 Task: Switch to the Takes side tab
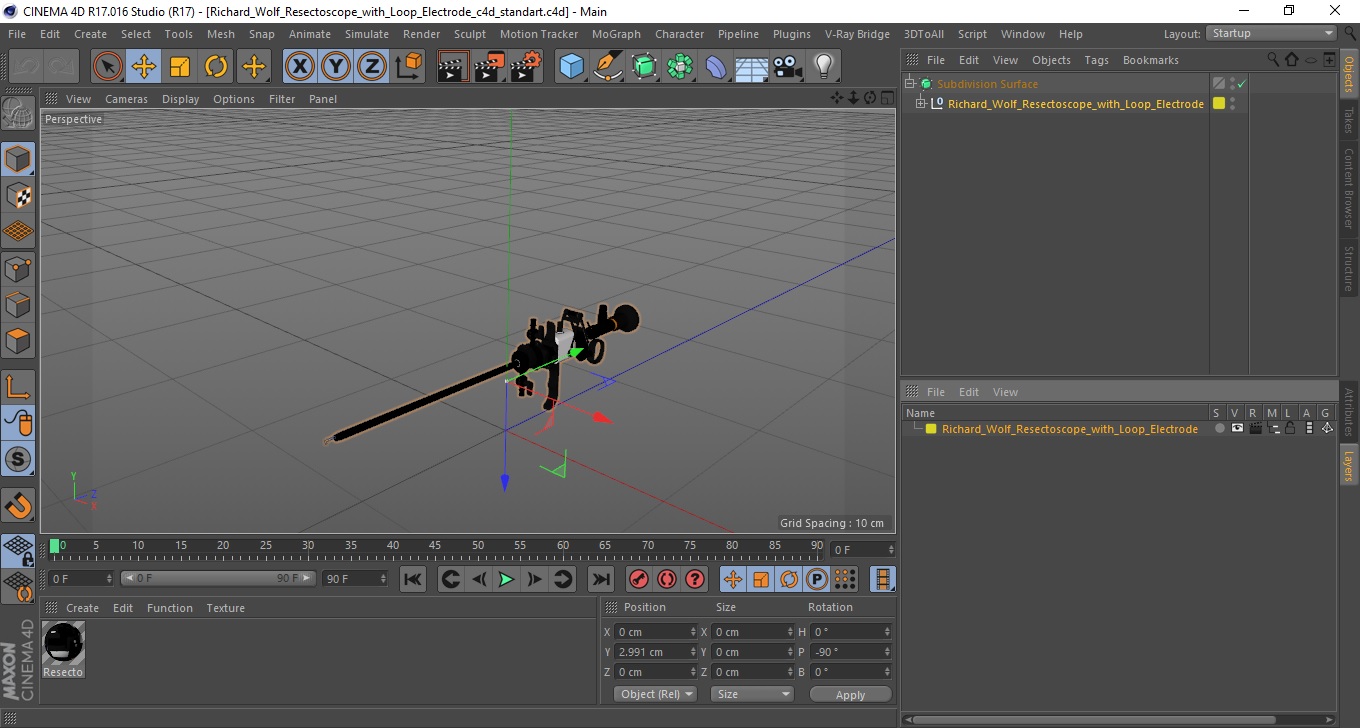click(1349, 119)
